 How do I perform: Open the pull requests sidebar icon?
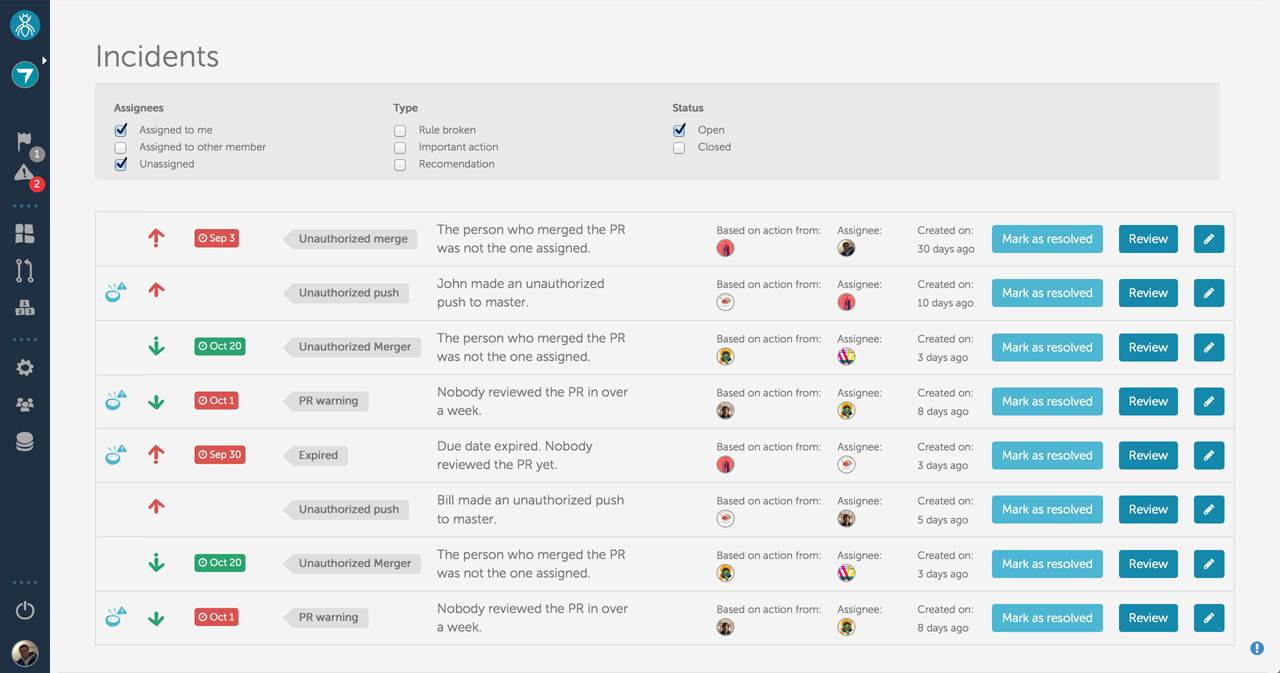pyautogui.click(x=25, y=270)
